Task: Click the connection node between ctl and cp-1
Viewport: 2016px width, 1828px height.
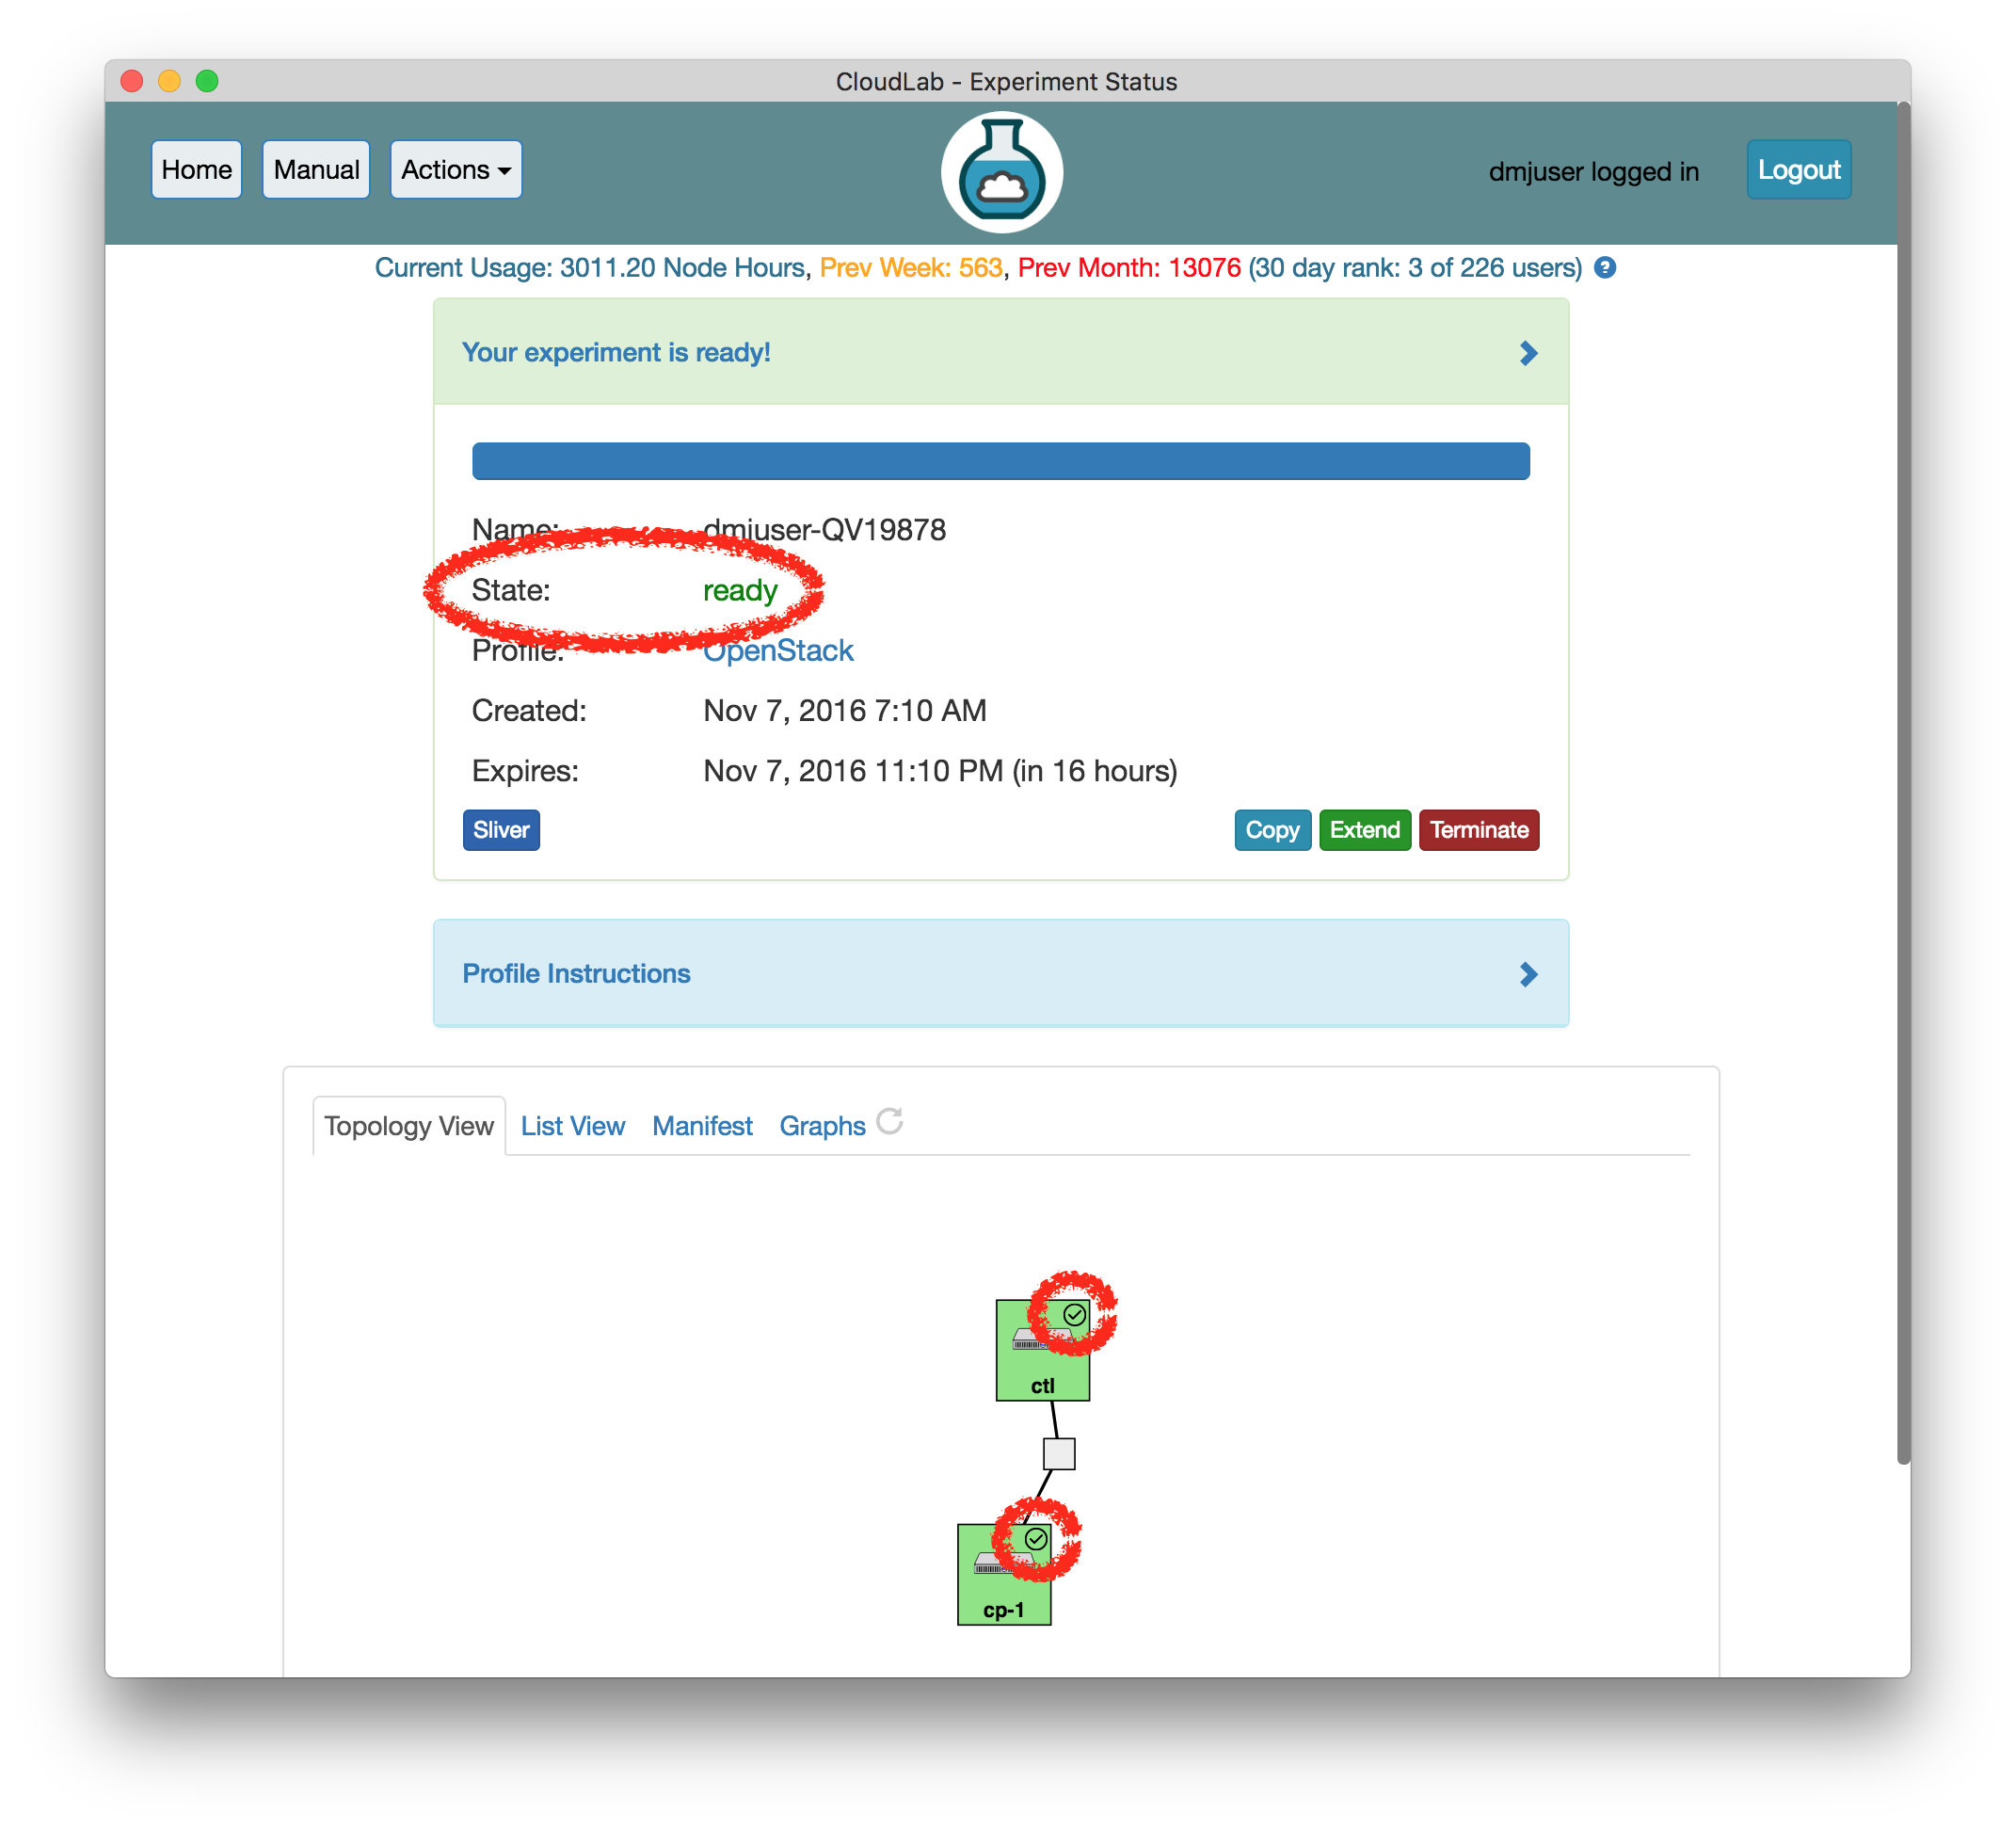Action: tap(1057, 1452)
